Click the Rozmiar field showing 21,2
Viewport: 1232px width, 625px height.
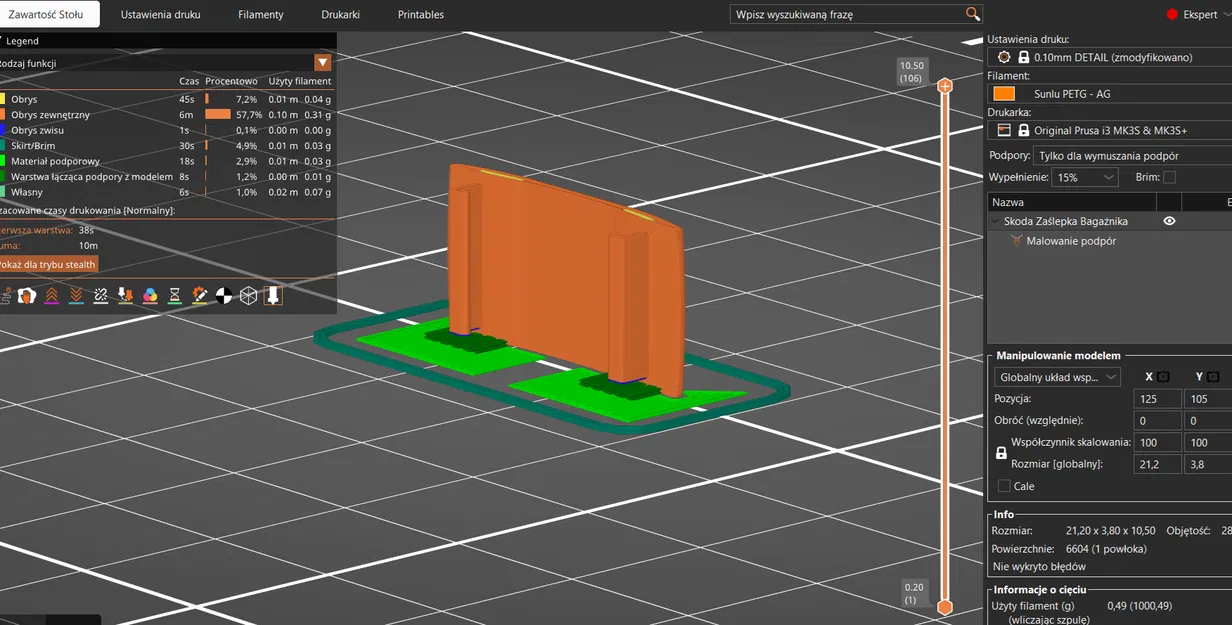pyautogui.click(x=1156, y=464)
